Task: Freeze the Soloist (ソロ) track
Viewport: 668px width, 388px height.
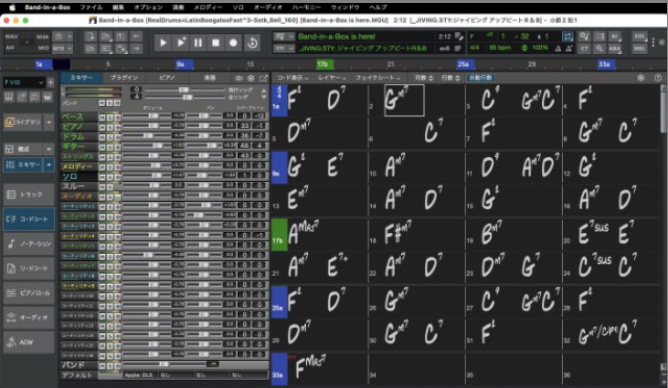Action: (x=117, y=176)
